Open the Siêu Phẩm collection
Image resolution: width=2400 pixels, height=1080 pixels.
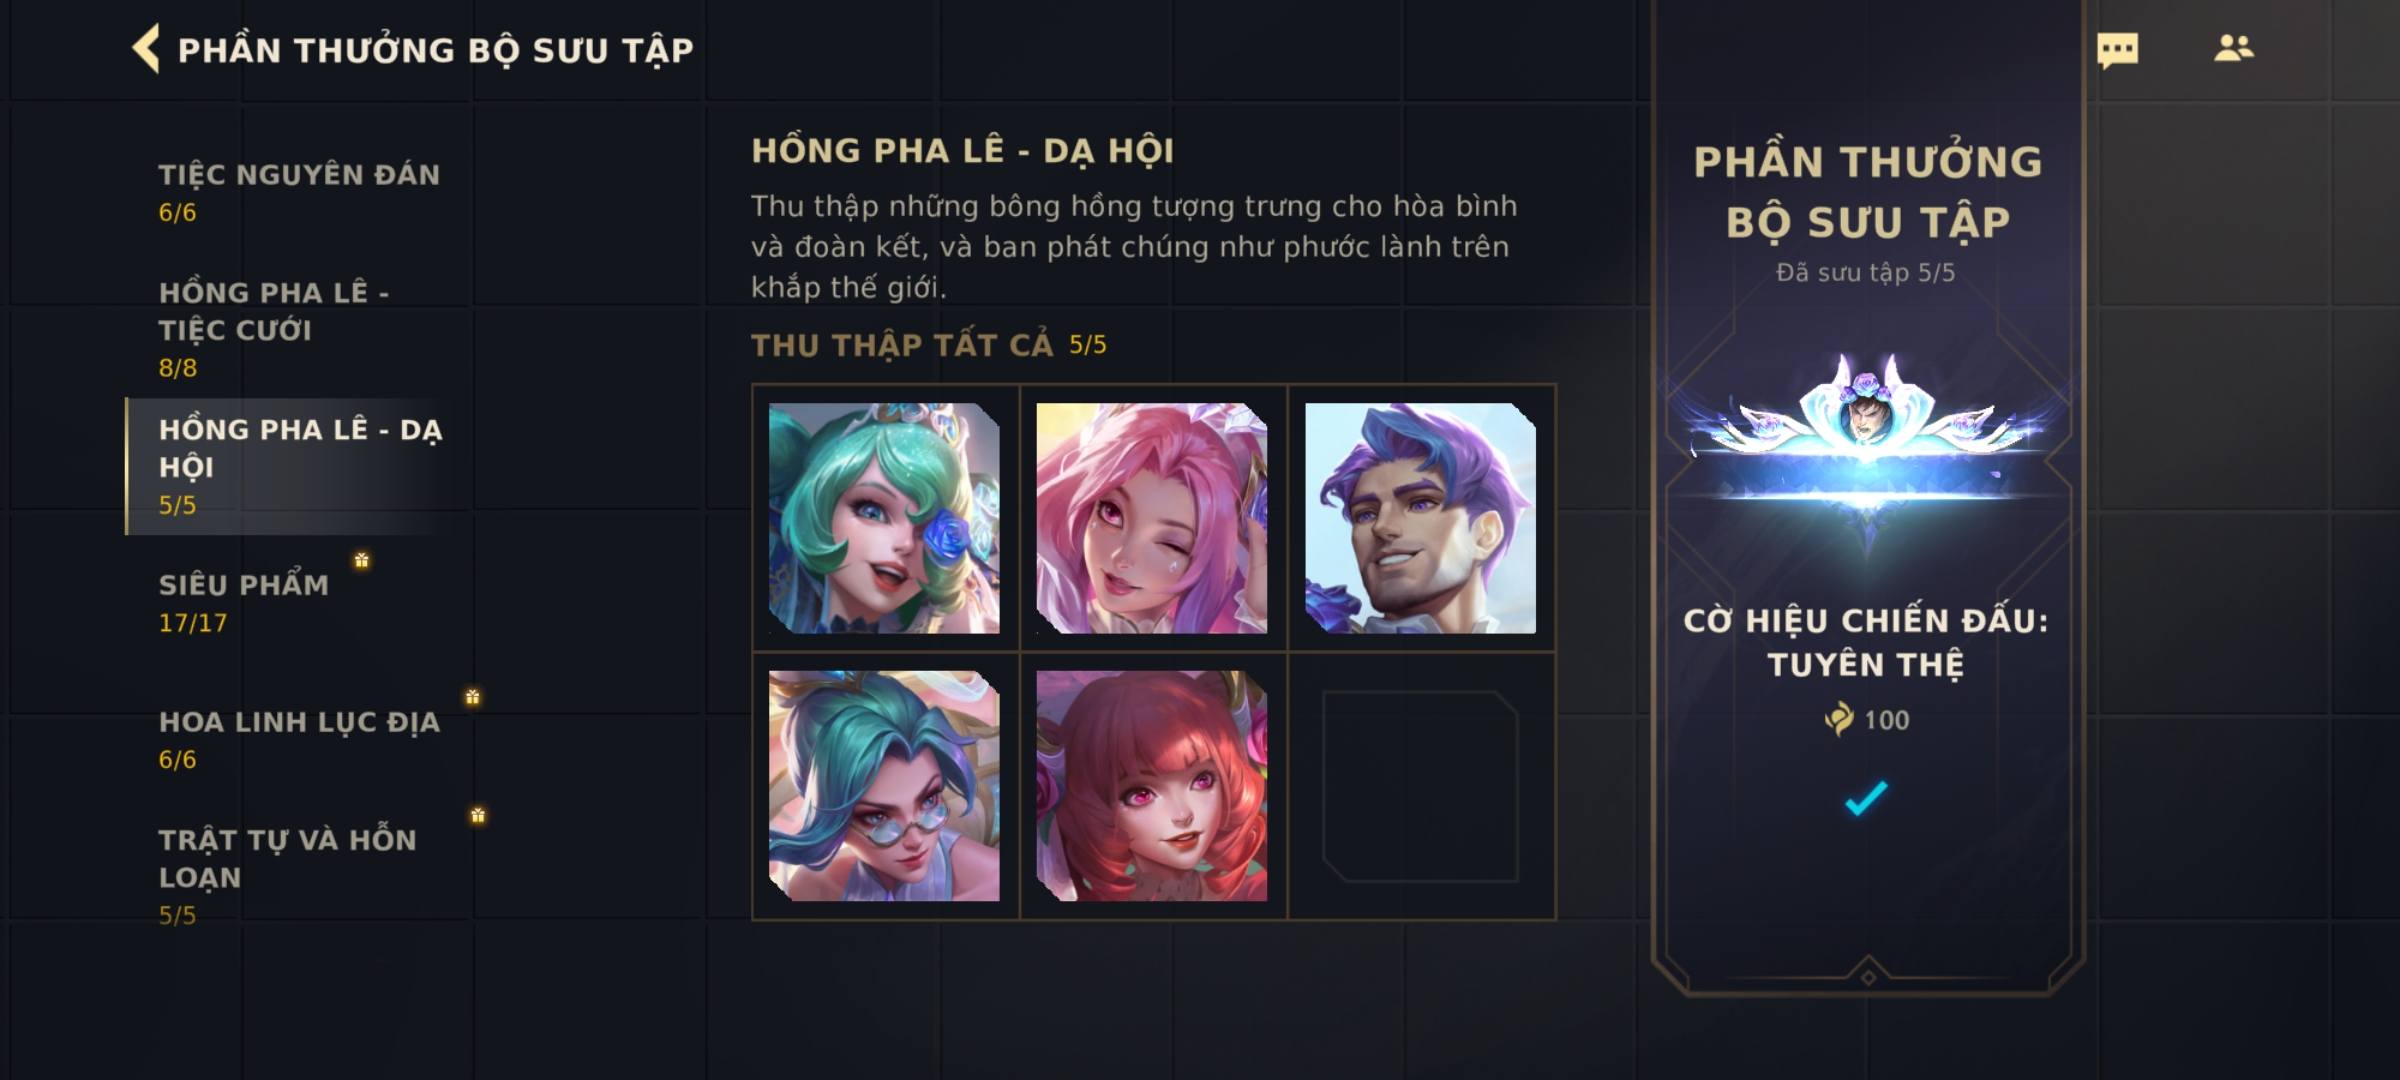click(299, 602)
